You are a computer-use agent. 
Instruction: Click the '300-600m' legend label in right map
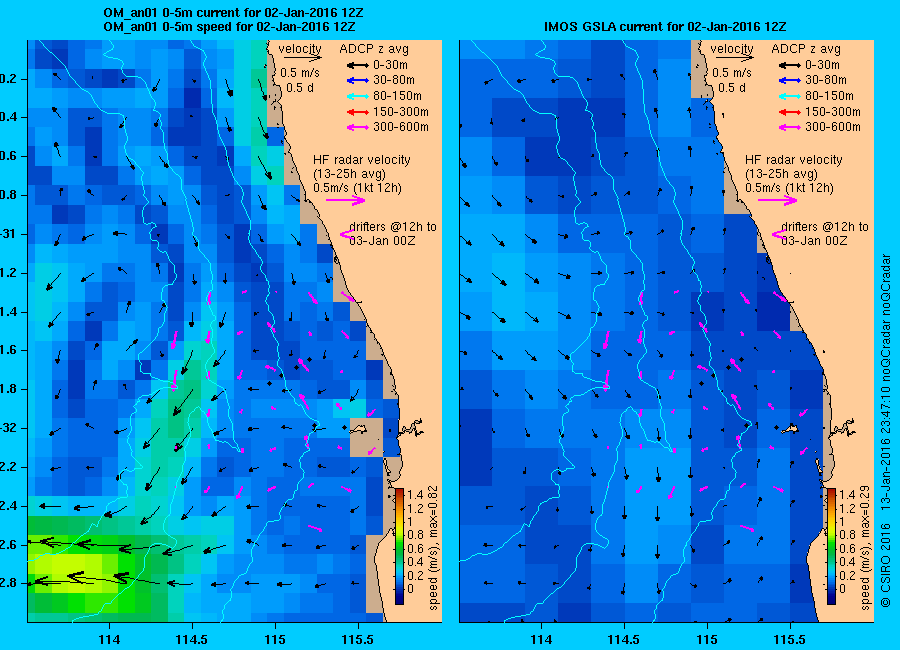pyautogui.click(x=833, y=127)
